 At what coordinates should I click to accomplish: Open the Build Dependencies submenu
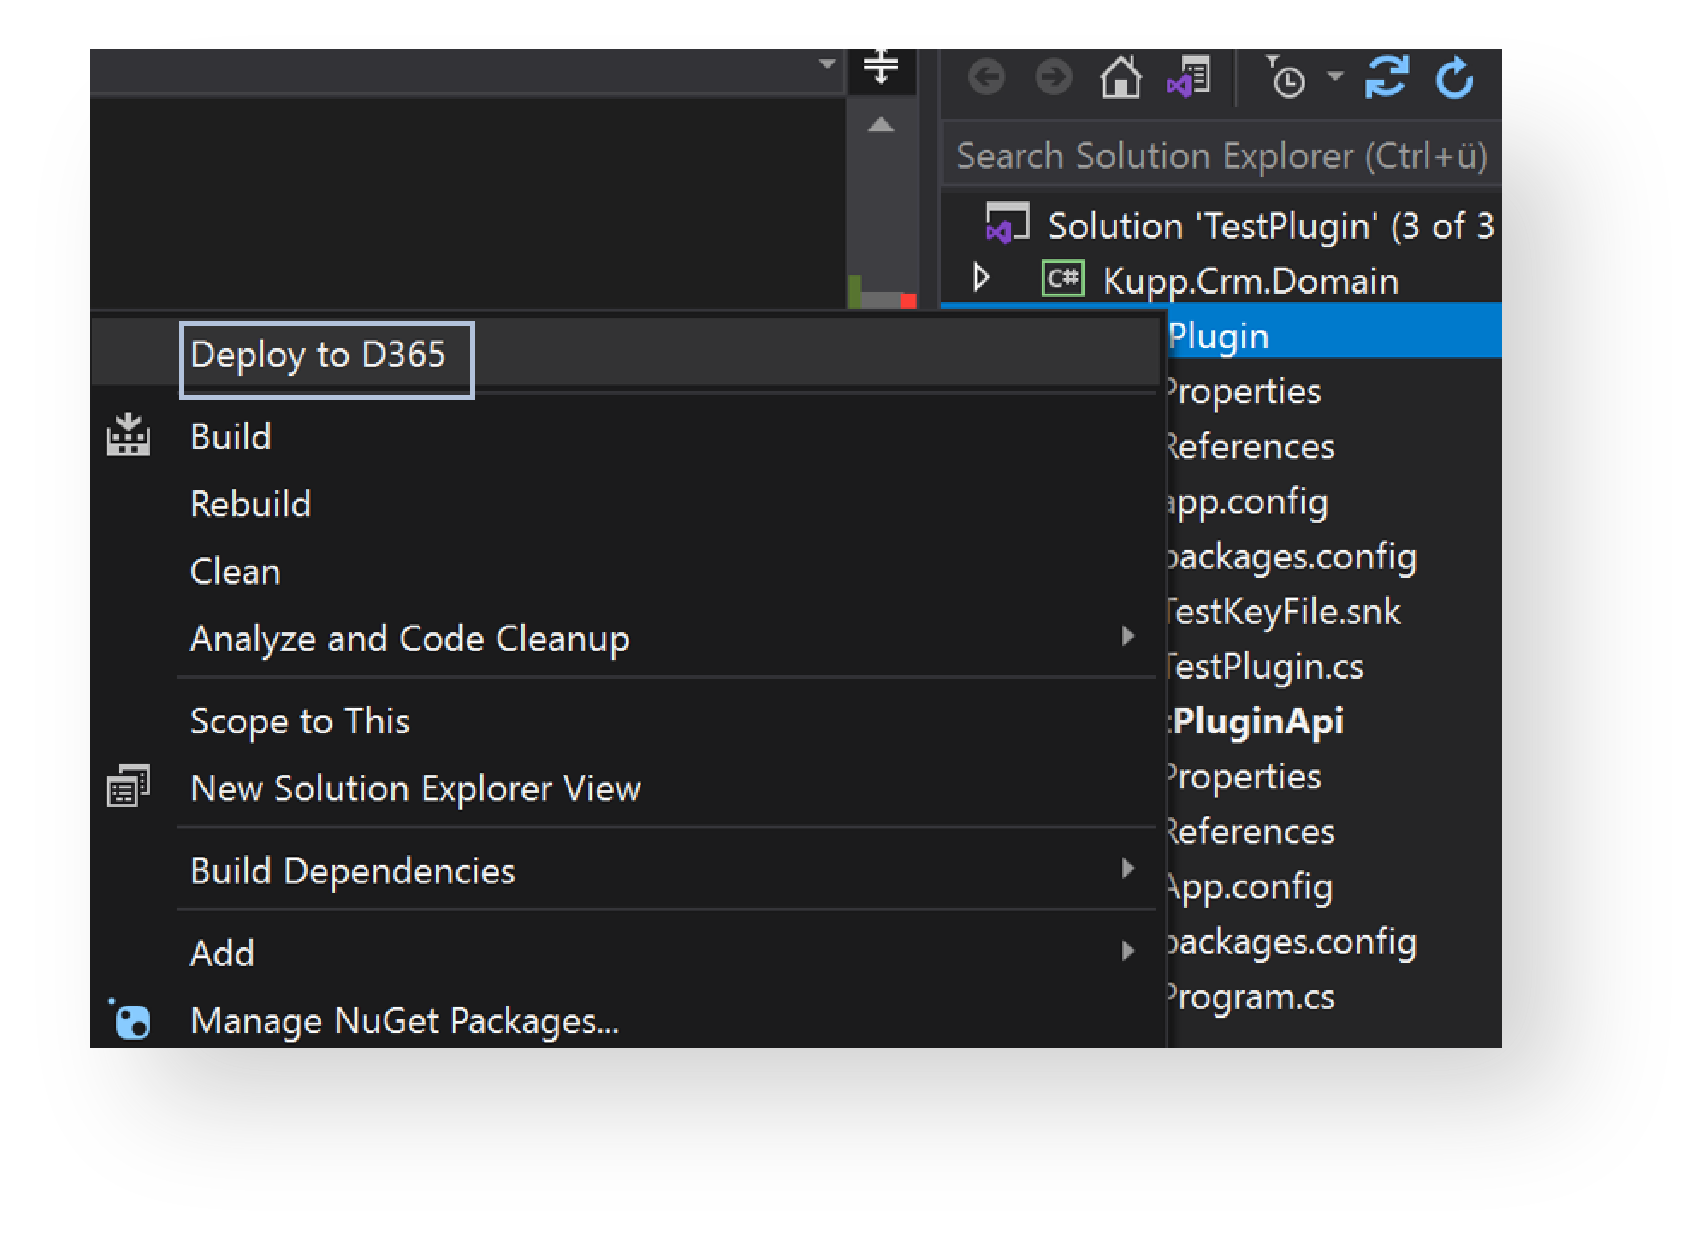(x=626, y=871)
